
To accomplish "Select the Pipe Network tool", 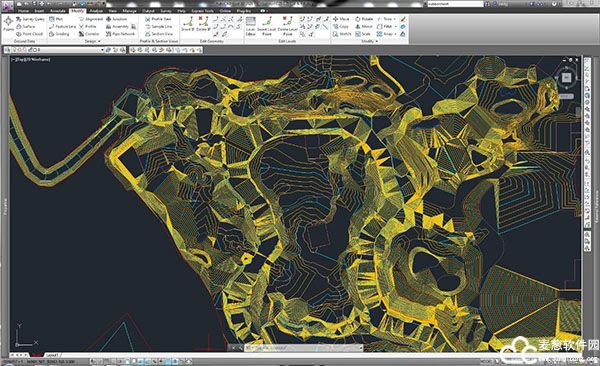I will (x=121, y=34).
